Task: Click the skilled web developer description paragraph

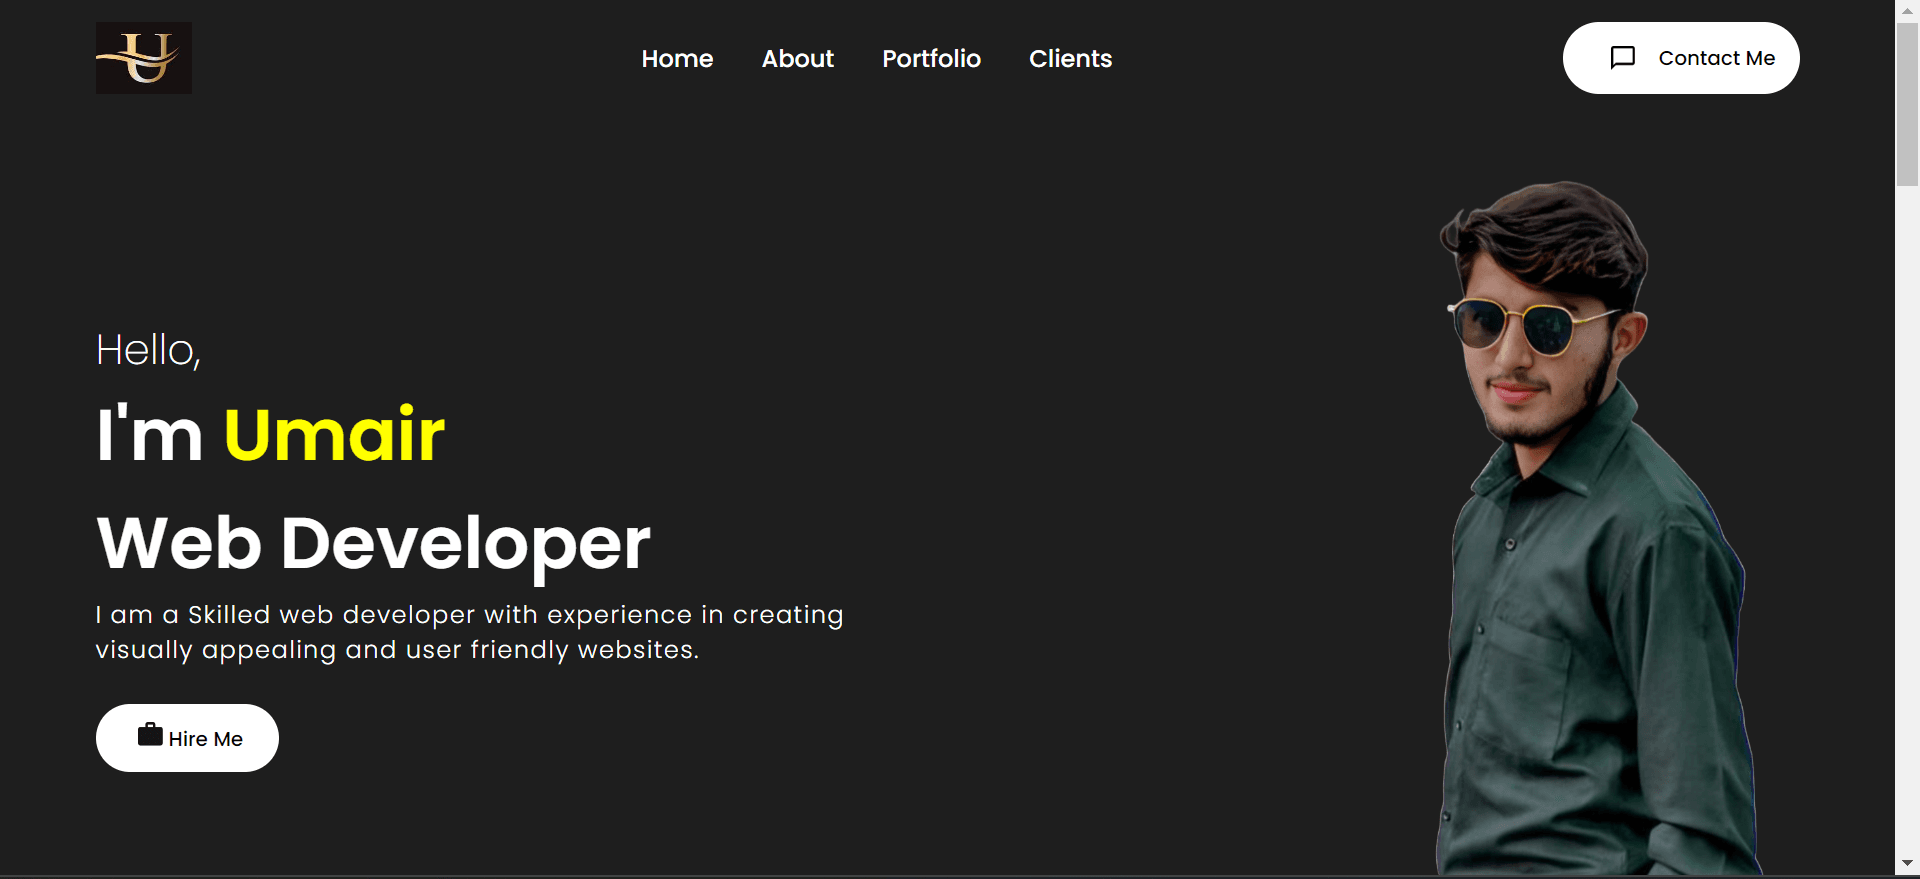Action: pos(469,632)
